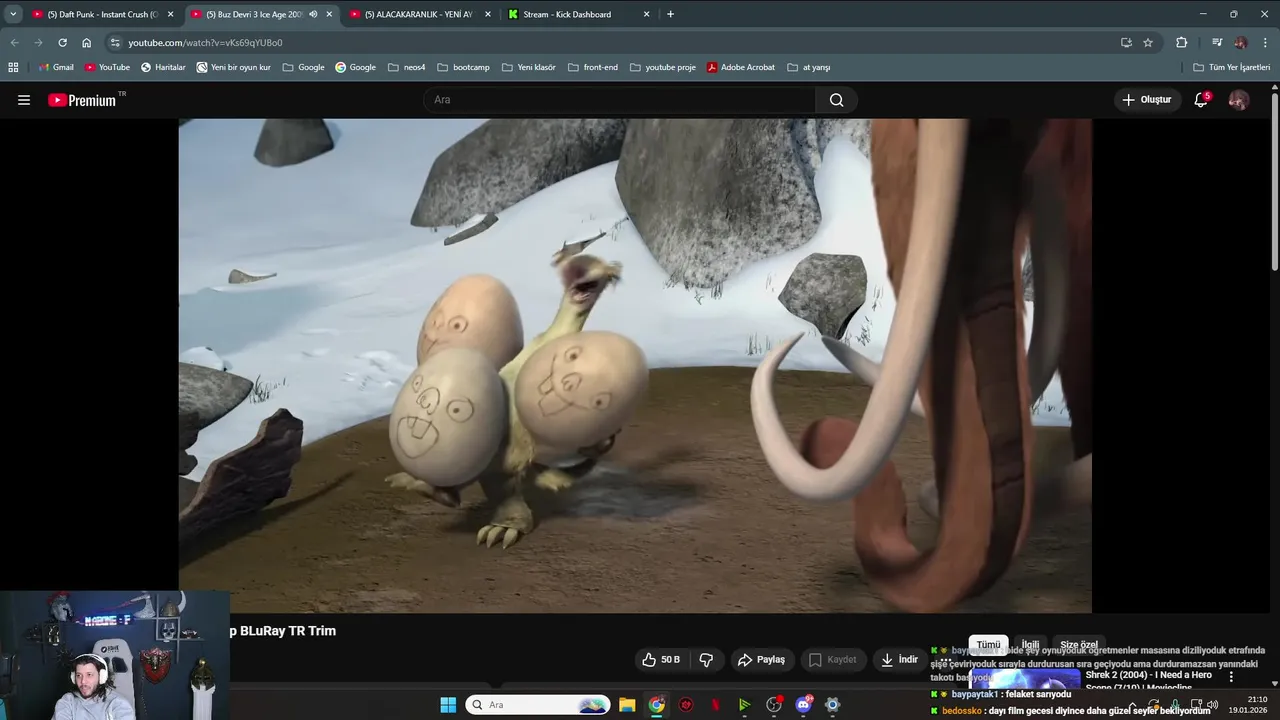Image resolution: width=1280 pixels, height=720 pixels.
Task: Go back in browser history
Action: pyautogui.click(x=14, y=42)
